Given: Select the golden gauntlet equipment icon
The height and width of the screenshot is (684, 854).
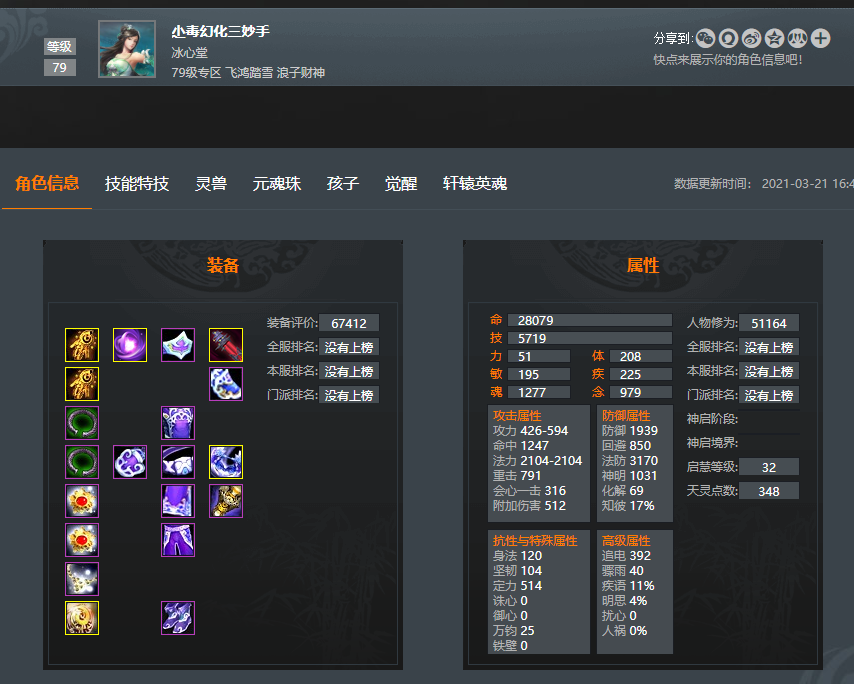Looking at the screenshot, I should 226,501.
